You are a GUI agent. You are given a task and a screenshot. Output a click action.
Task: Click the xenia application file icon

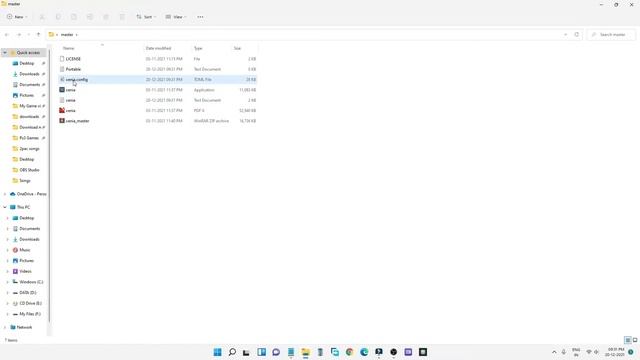[62, 90]
